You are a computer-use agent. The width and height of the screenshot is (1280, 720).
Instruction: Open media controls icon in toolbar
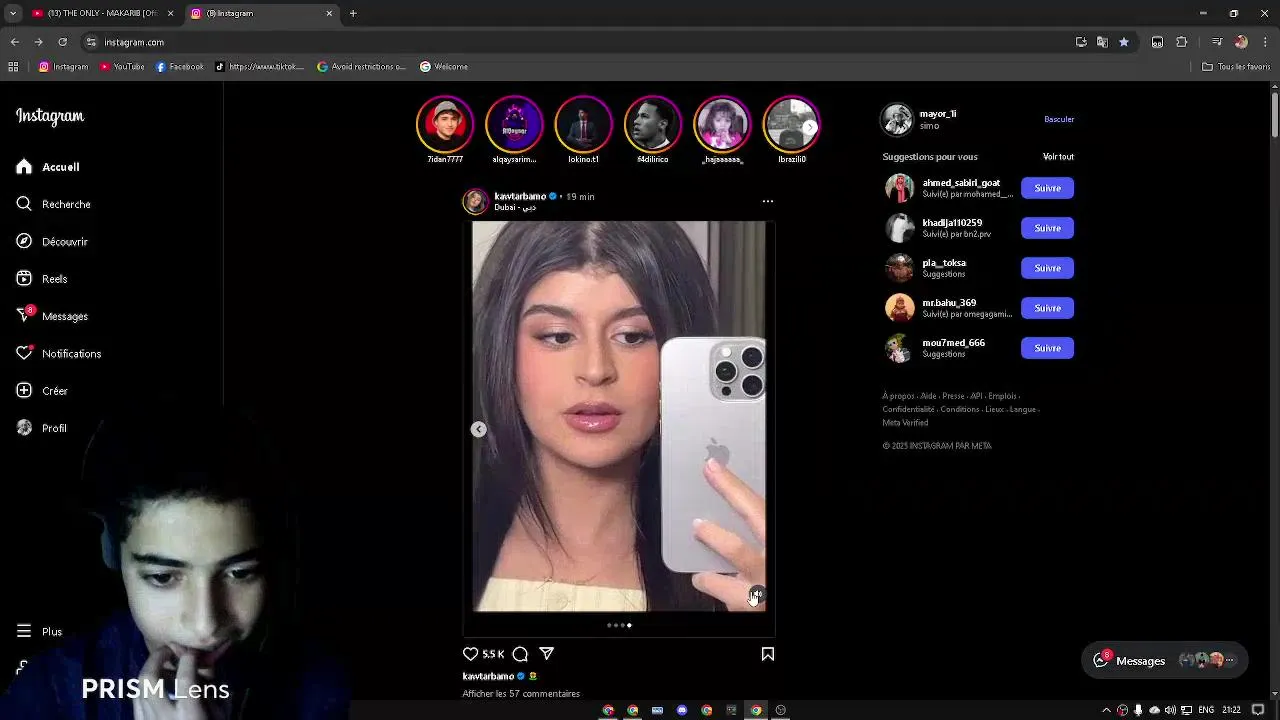(x=1217, y=42)
